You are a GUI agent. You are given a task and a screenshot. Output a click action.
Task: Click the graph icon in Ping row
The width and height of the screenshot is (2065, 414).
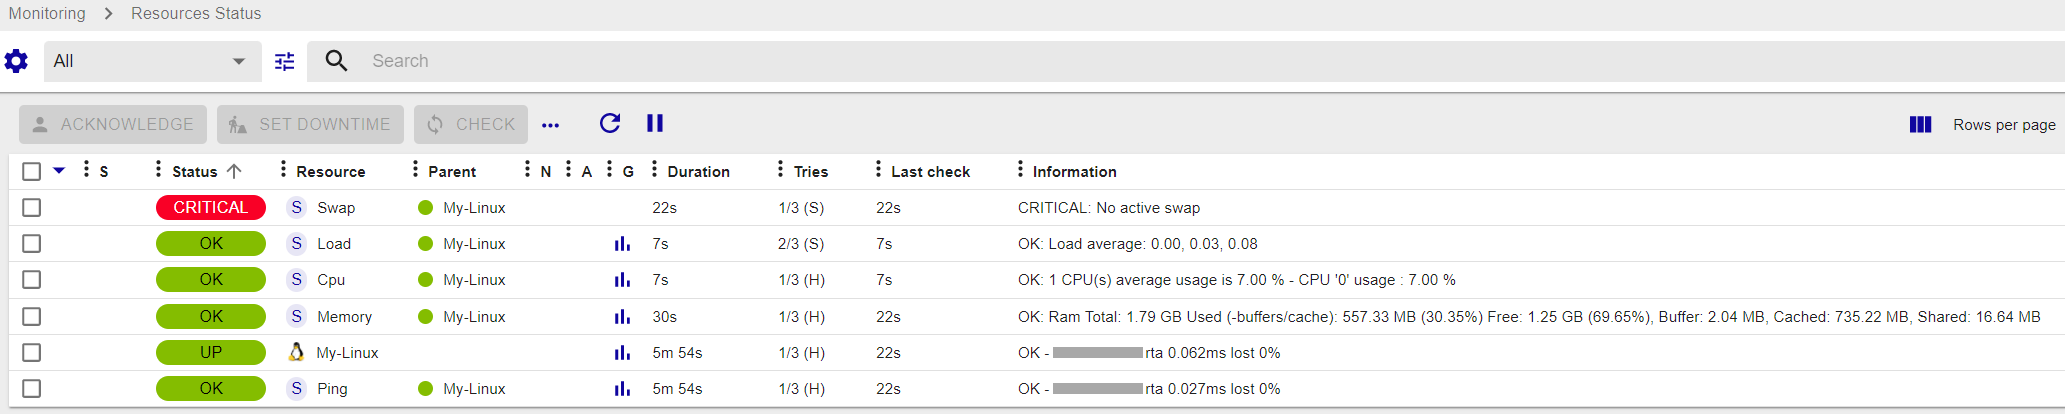point(622,389)
